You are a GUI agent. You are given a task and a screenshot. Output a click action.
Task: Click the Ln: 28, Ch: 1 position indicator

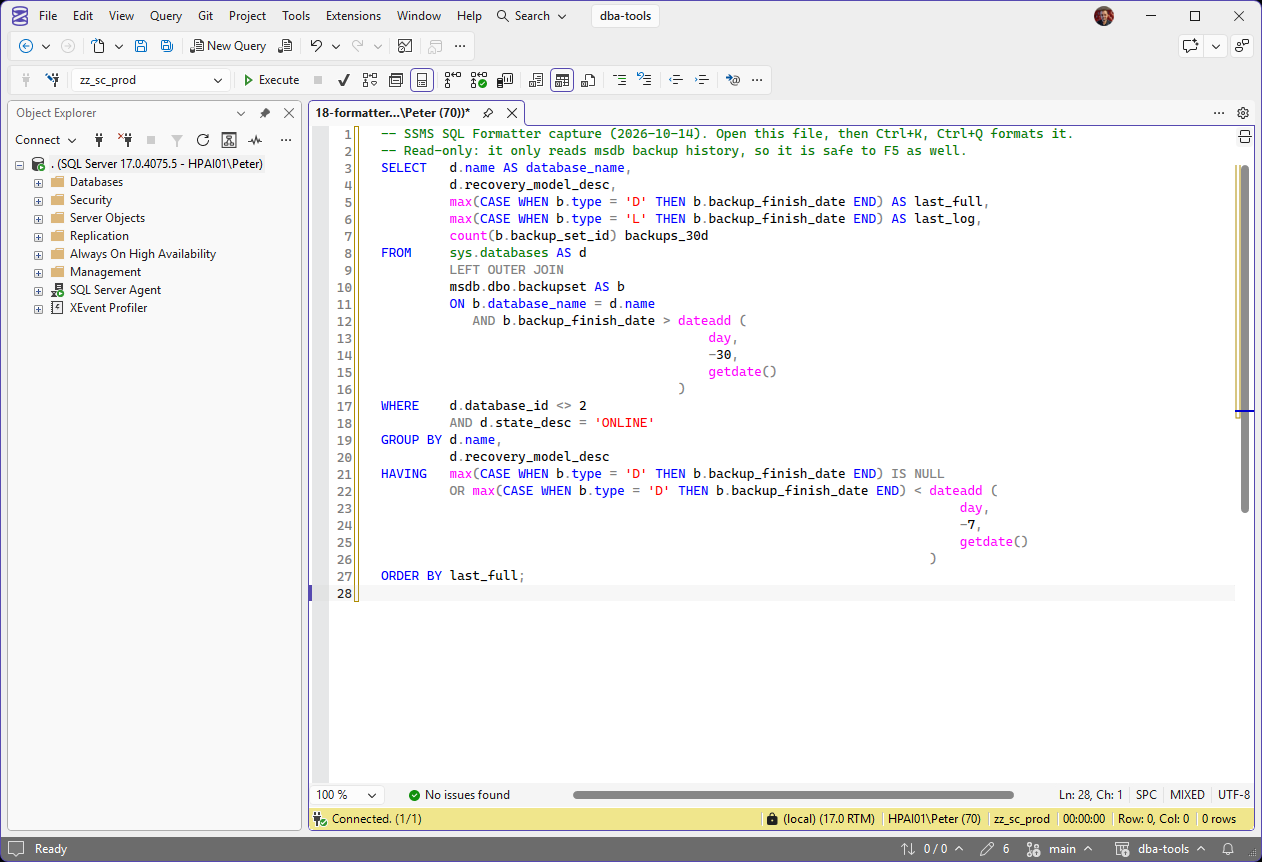[1091, 795]
